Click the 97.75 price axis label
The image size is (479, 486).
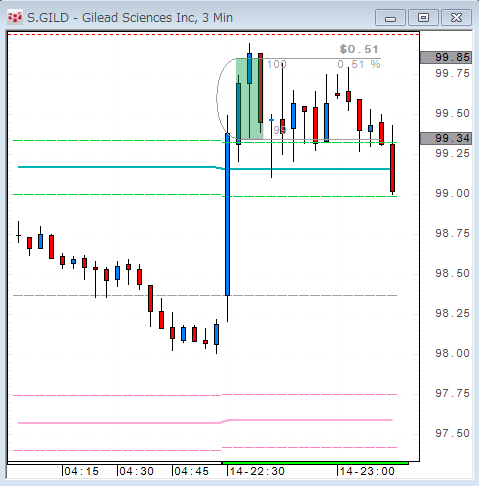point(452,393)
